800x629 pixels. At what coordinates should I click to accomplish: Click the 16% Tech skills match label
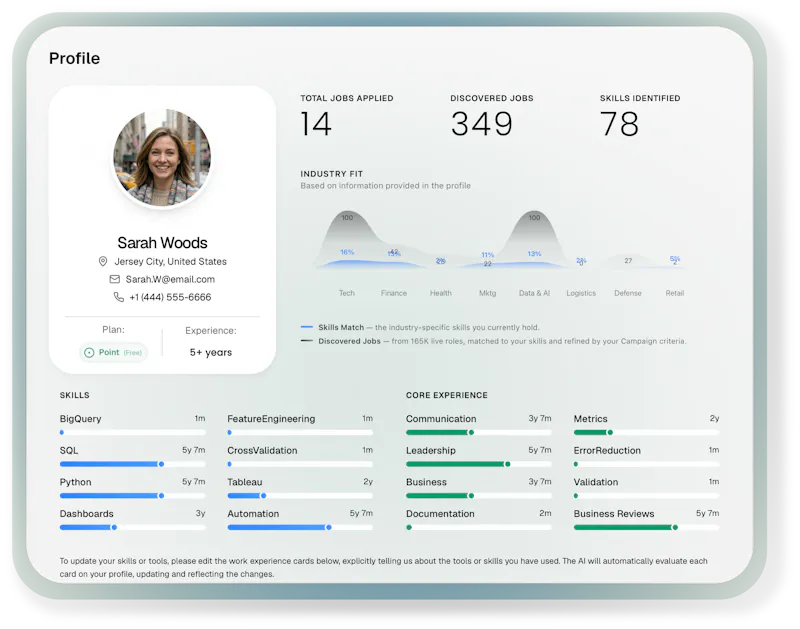point(347,252)
